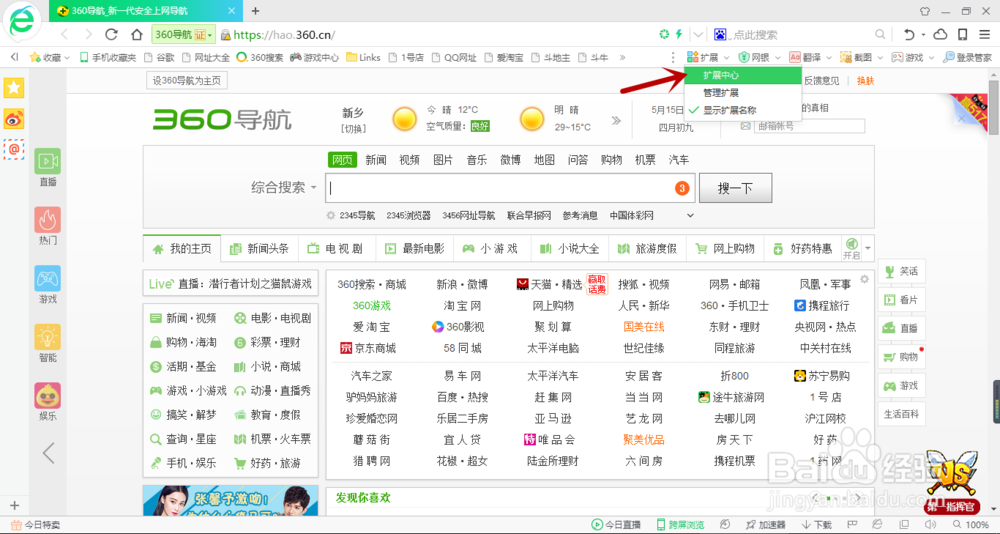Open 下载 downloads in status bar

coord(816,525)
